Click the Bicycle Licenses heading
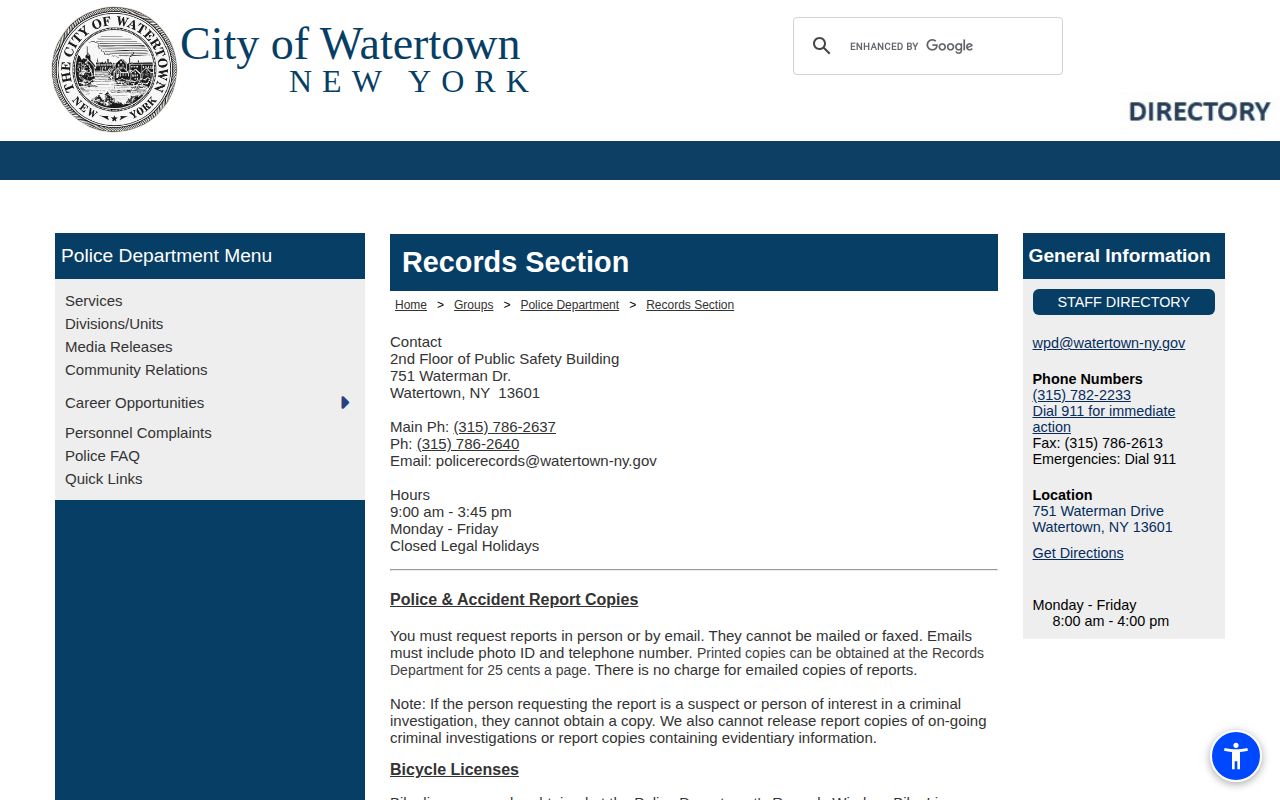Screen dimensions: 1280x800 454,770
